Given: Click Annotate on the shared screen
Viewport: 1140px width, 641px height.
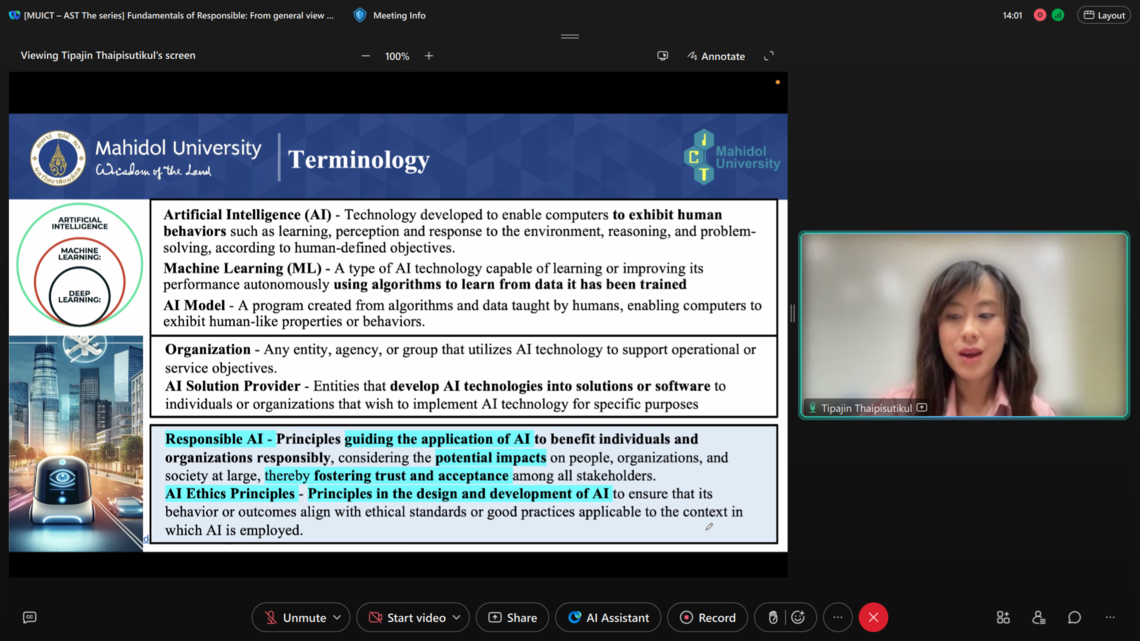Looking at the screenshot, I should pos(716,56).
